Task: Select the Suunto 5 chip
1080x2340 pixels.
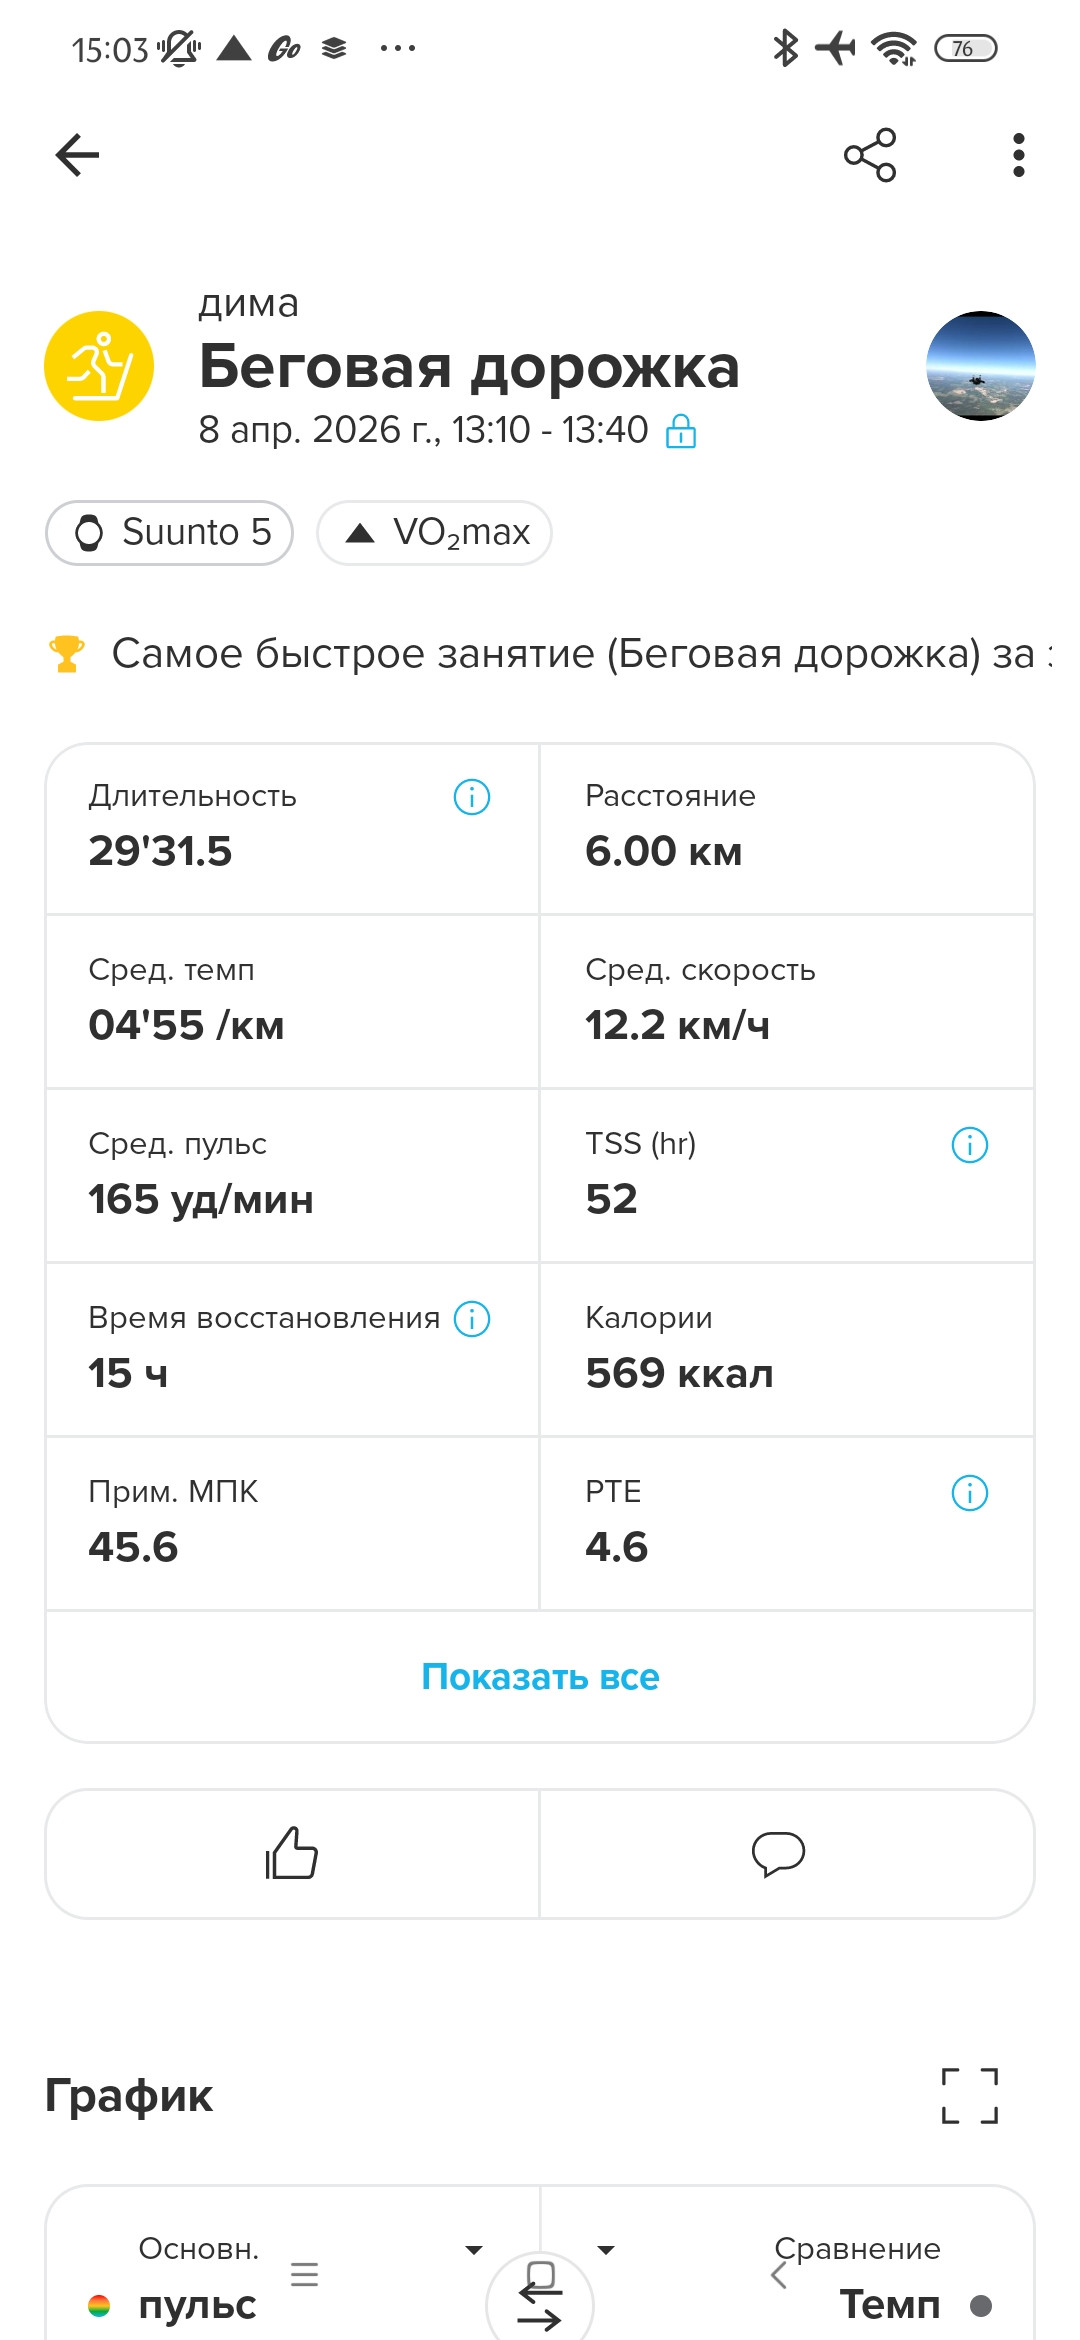Action: (x=169, y=532)
